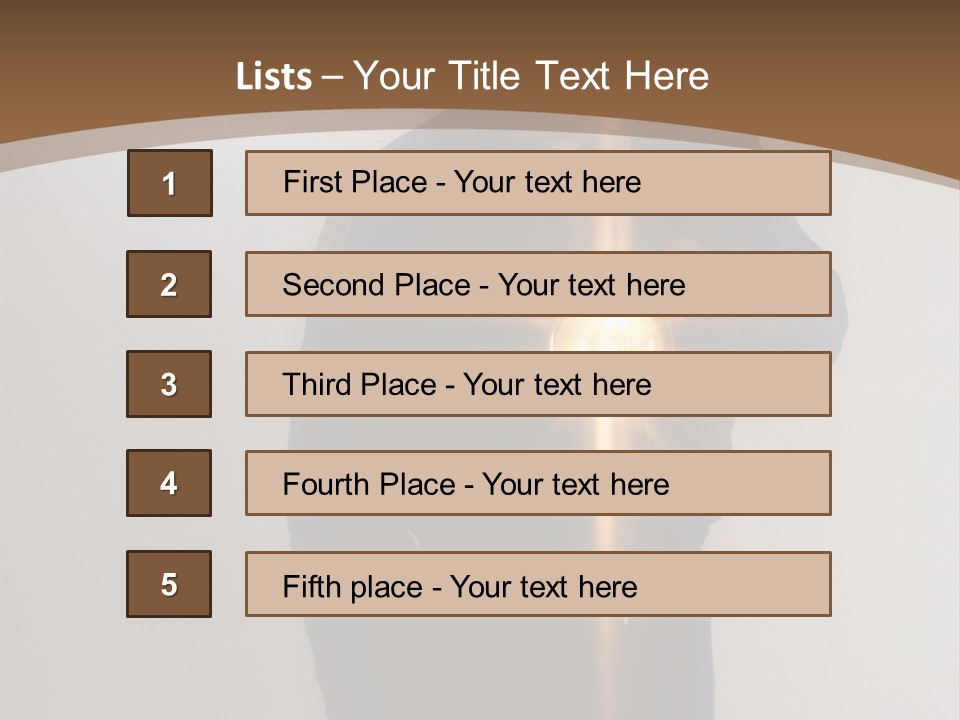This screenshot has width=960, height=720.
Task: Click 'Your text here' in Fourth Place bar
Action: 576,484
